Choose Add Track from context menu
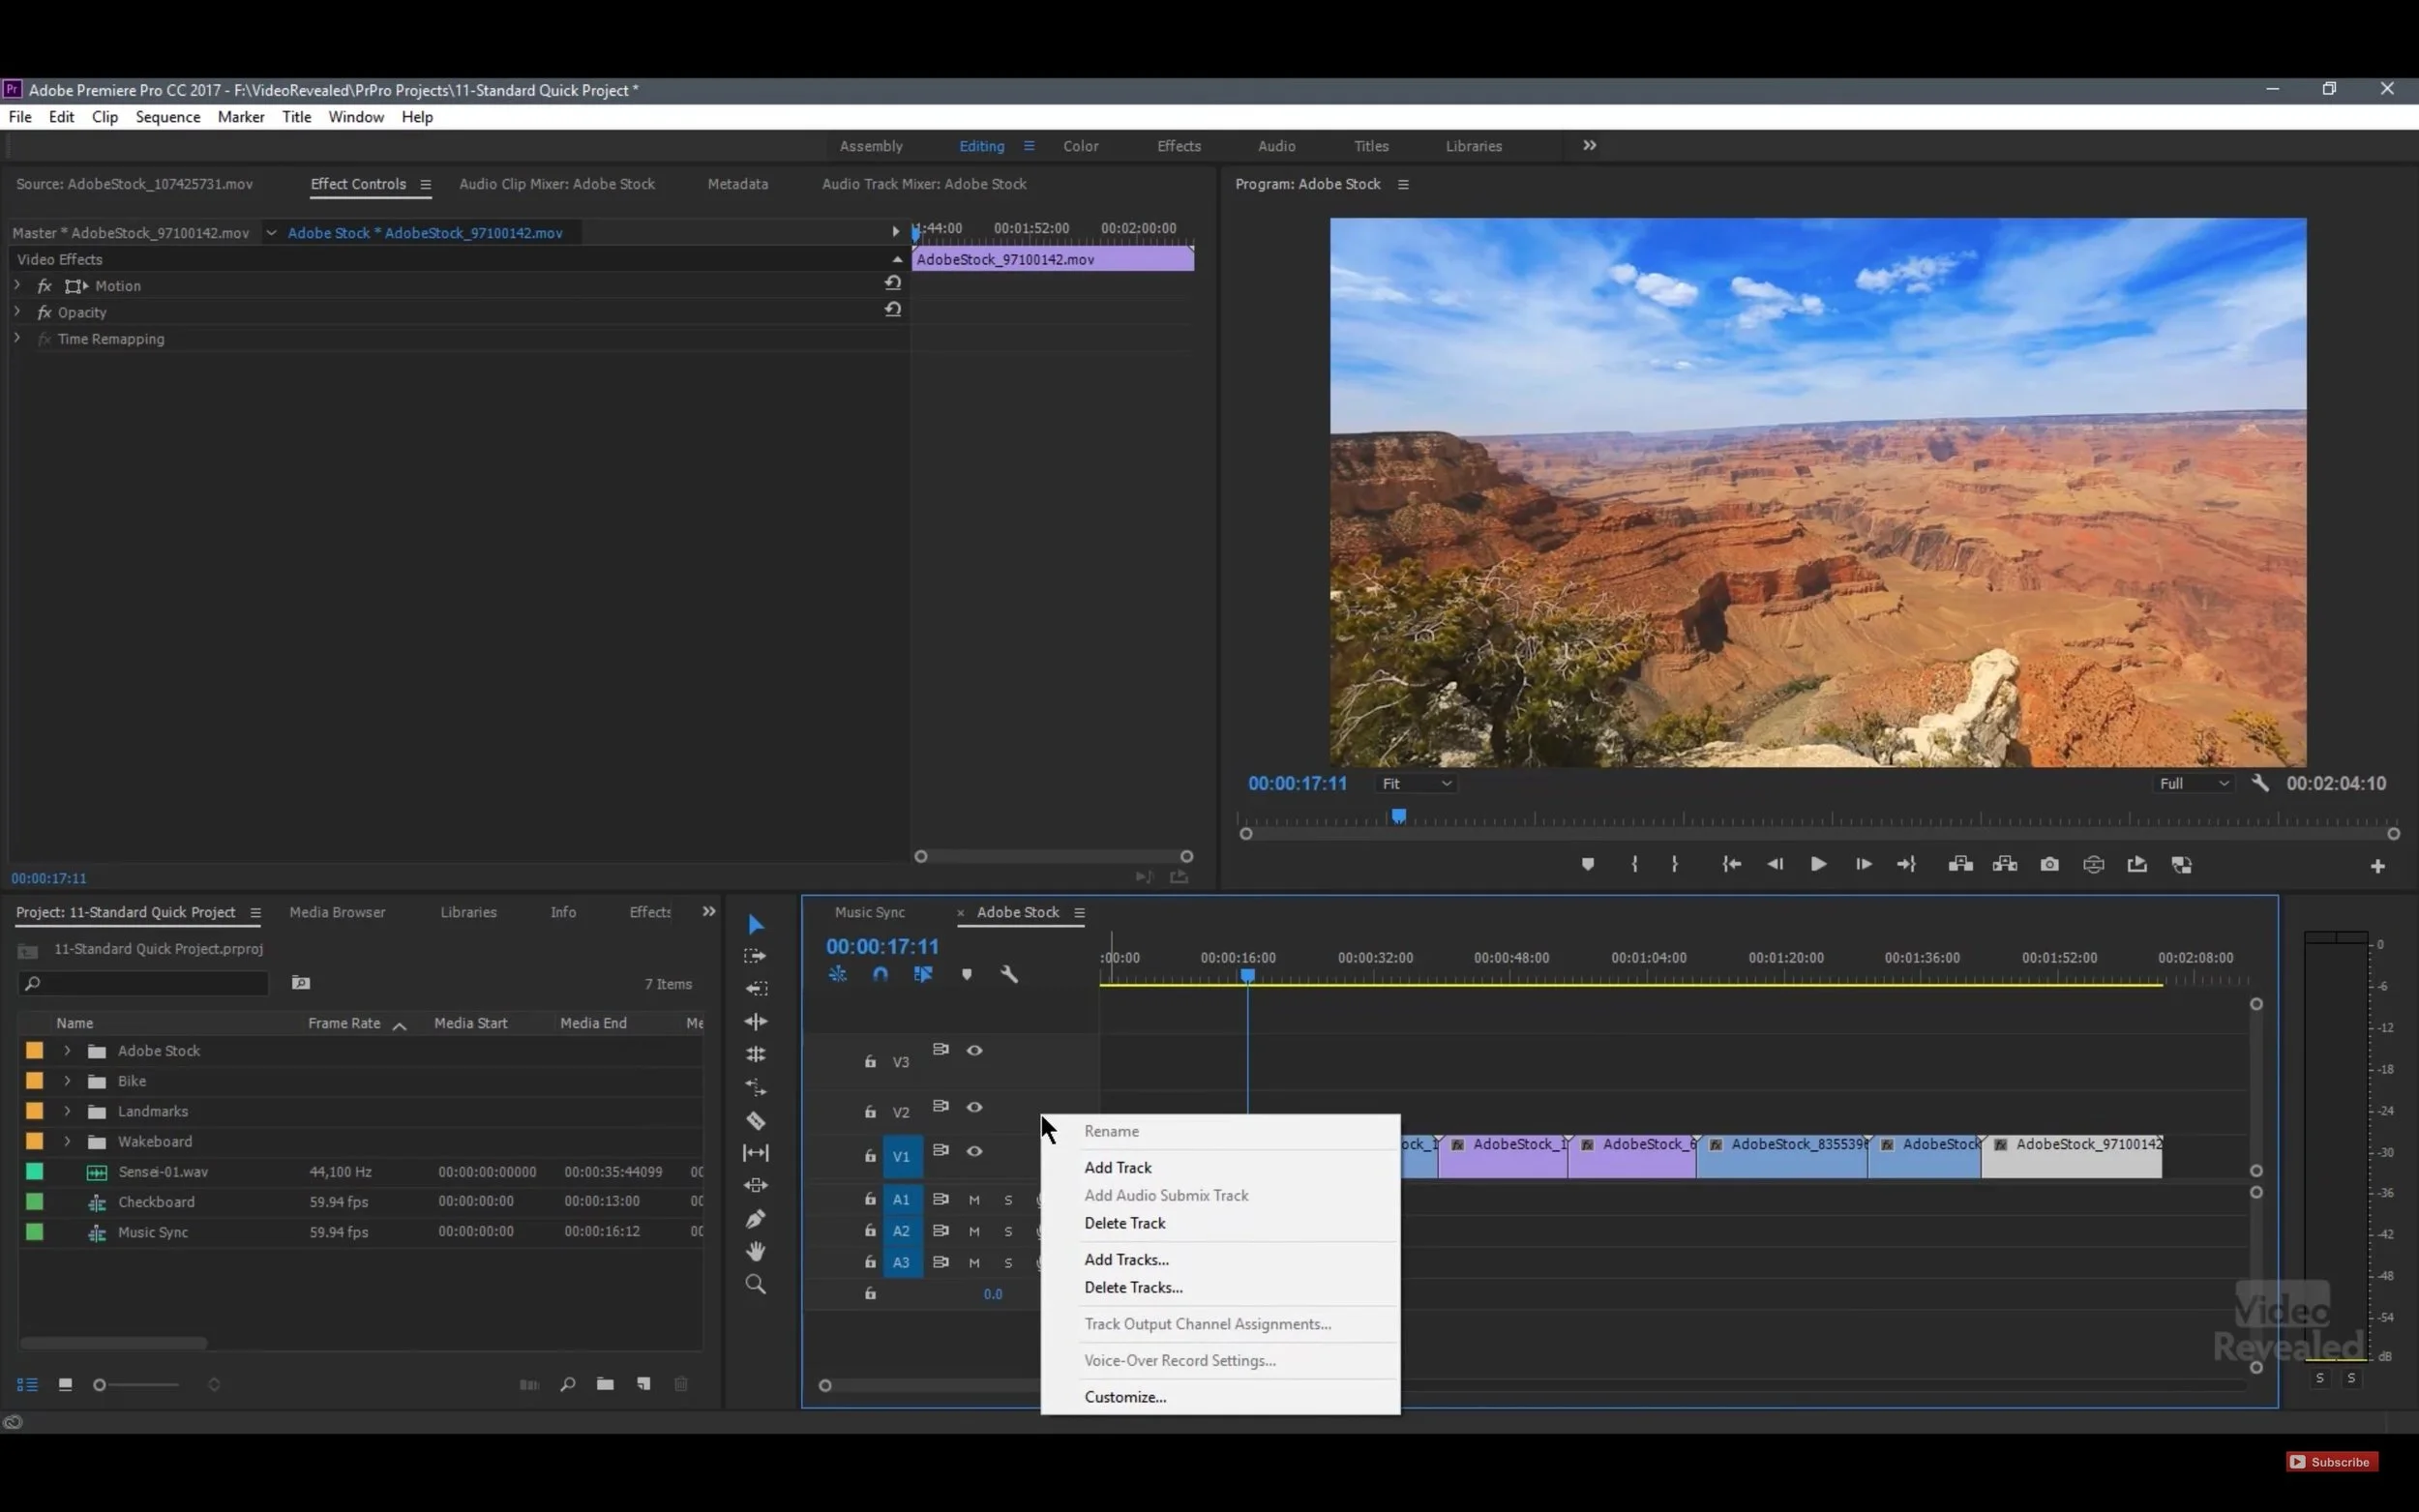2419x1512 pixels. coord(1117,1167)
